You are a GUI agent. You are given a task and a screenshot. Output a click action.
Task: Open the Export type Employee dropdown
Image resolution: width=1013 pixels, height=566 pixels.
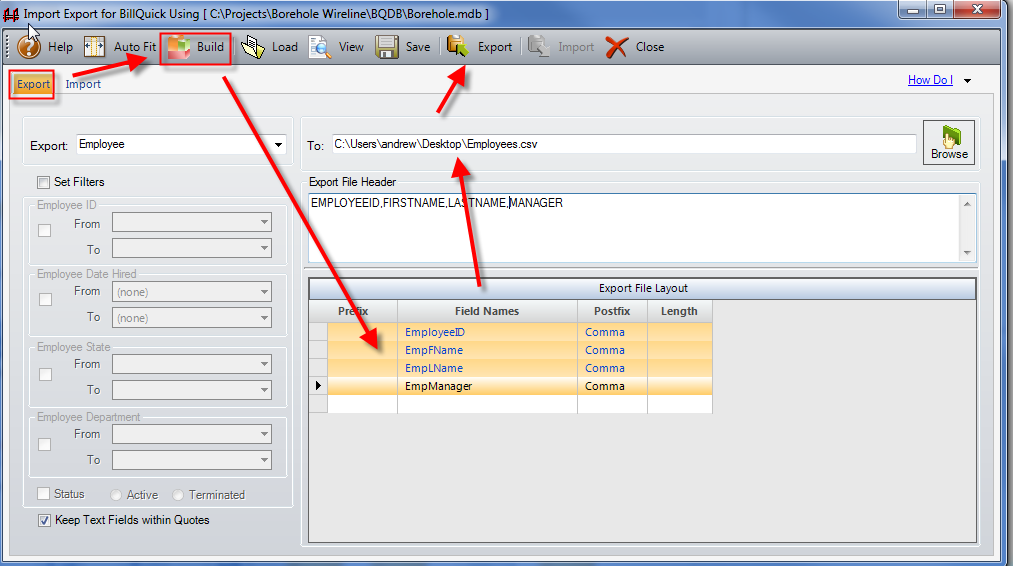click(x=278, y=145)
